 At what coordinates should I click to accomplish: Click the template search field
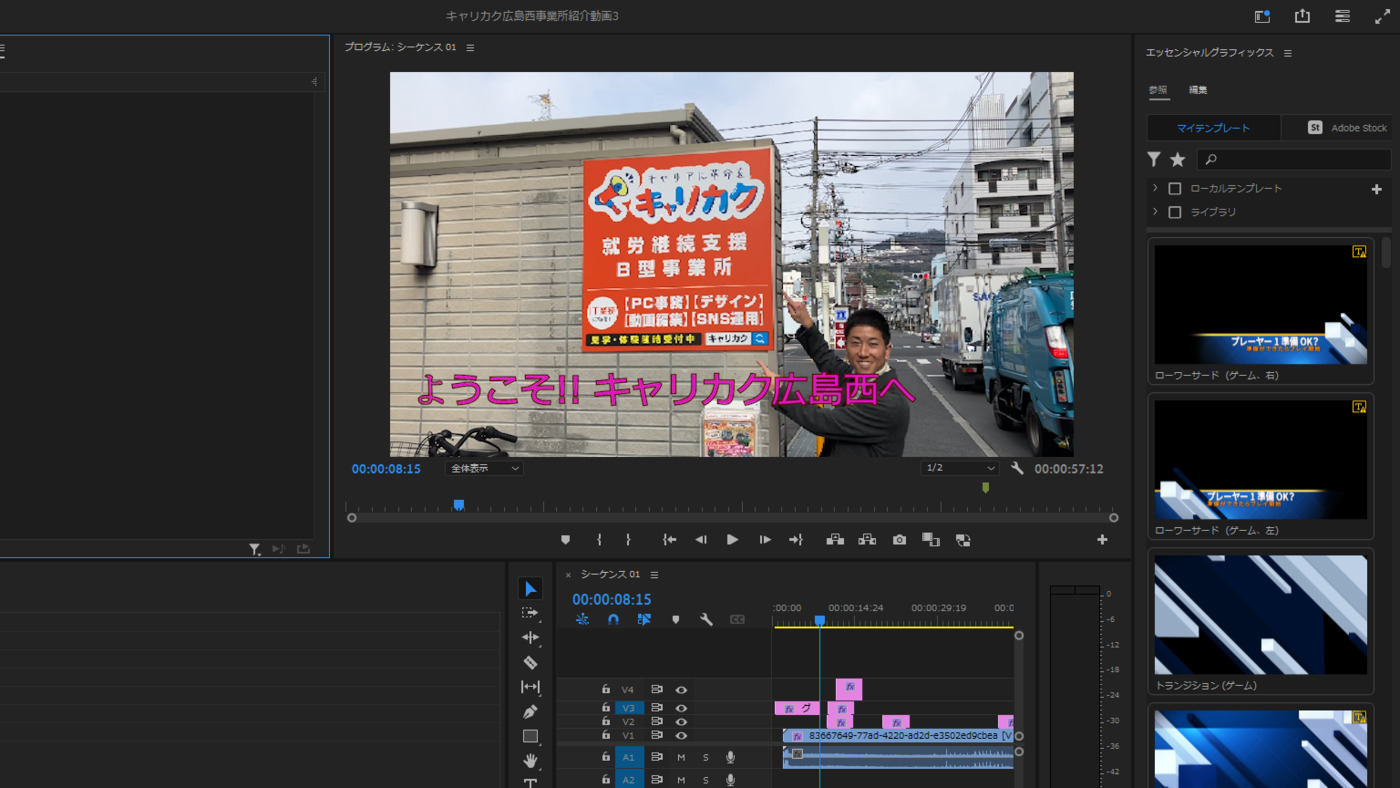[x=1293, y=159]
